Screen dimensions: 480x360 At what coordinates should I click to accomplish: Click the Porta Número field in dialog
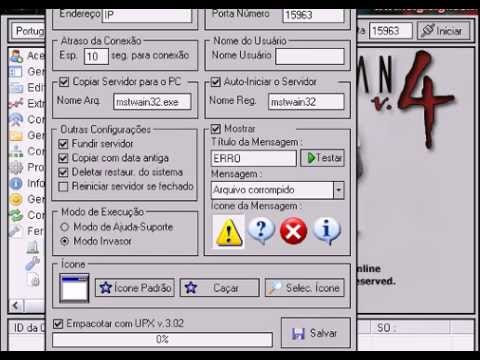[x=313, y=15]
